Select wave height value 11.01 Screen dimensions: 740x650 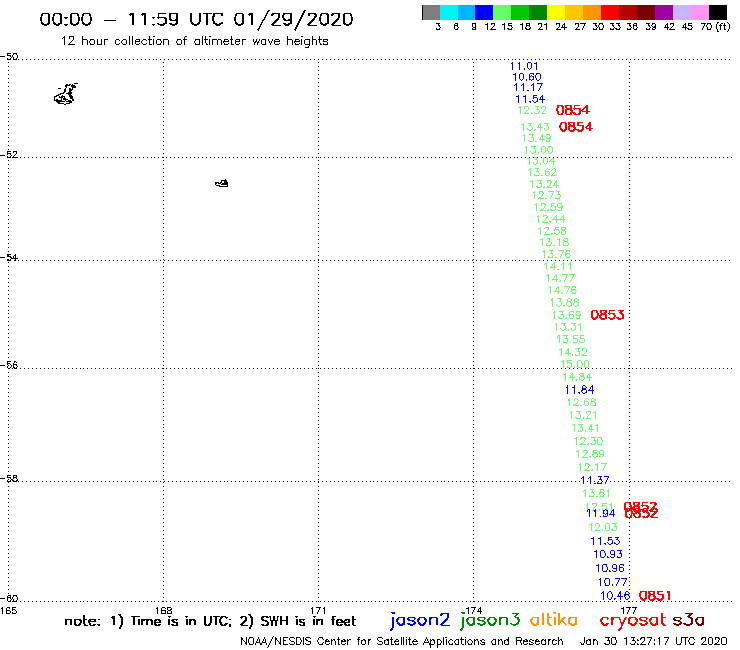524,66
